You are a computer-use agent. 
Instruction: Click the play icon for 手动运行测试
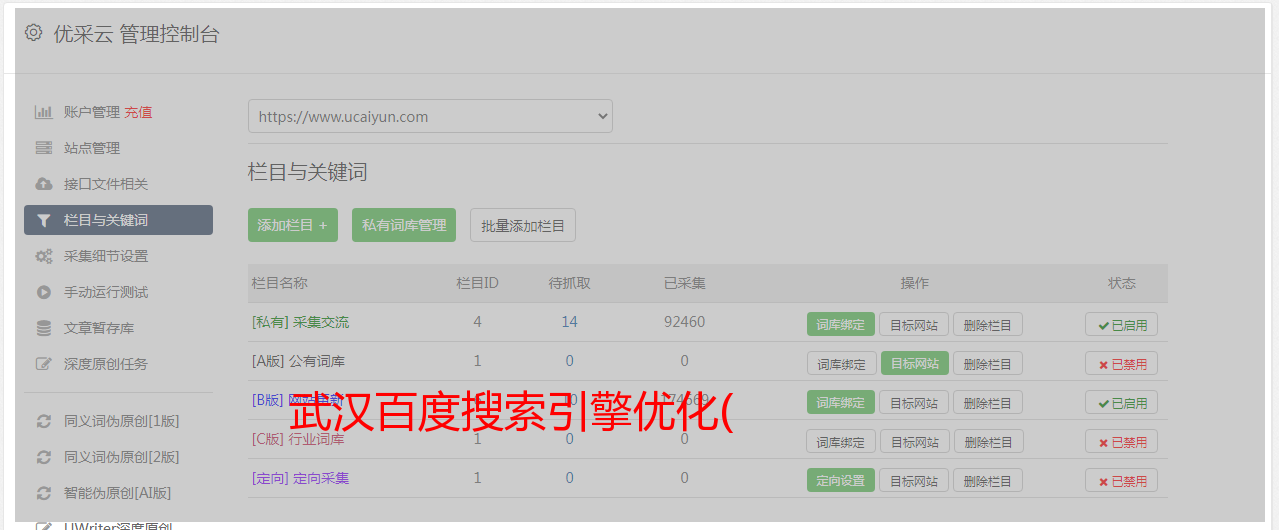click(x=43, y=292)
